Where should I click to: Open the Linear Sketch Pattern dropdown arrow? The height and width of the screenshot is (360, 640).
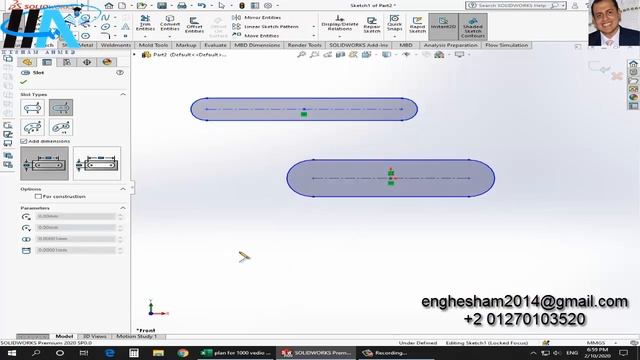pyautogui.click(x=313, y=27)
